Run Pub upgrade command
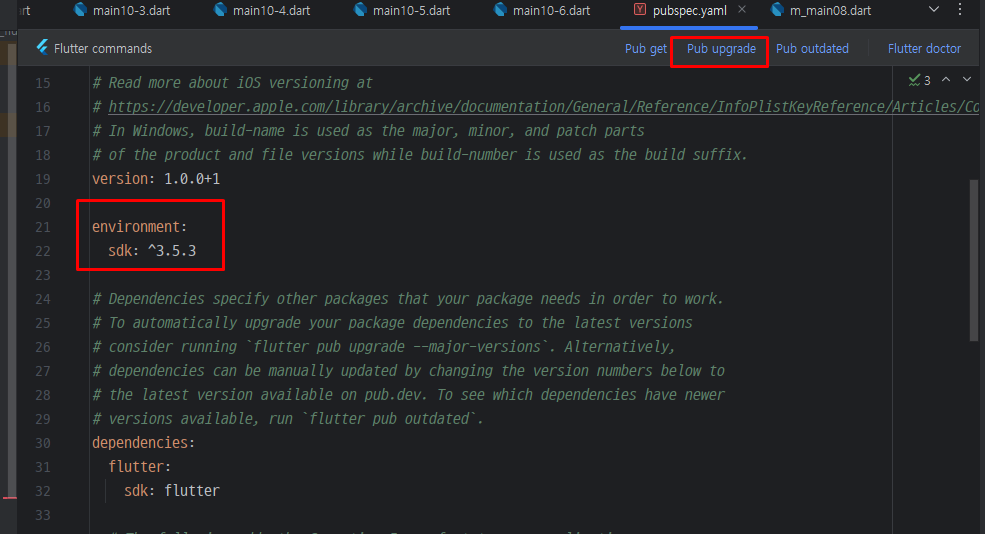Image resolution: width=985 pixels, height=534 pixels. tap(721, 49)
